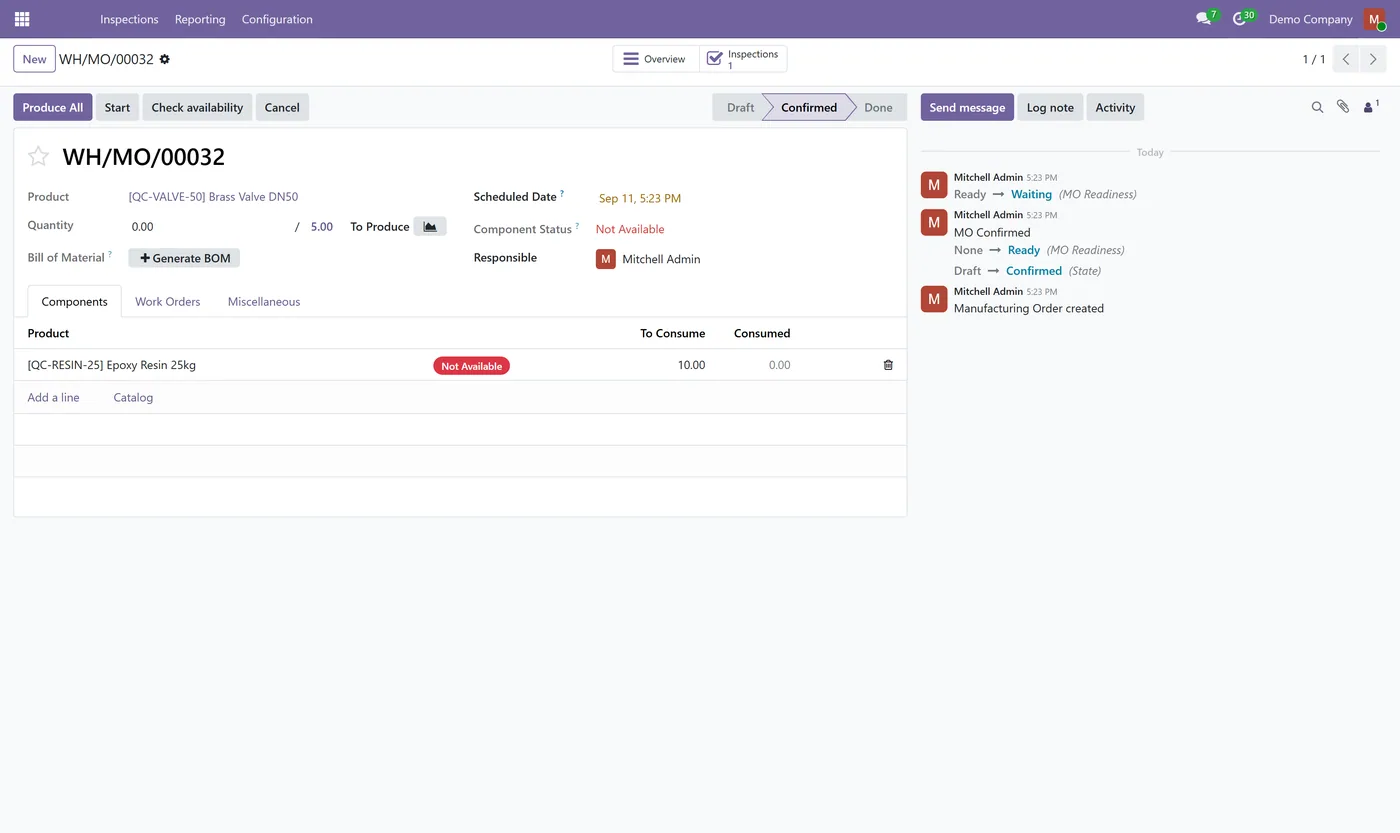Create a New record
Image resolution: width=1400 pixels, height=833 pixels.
34,59
